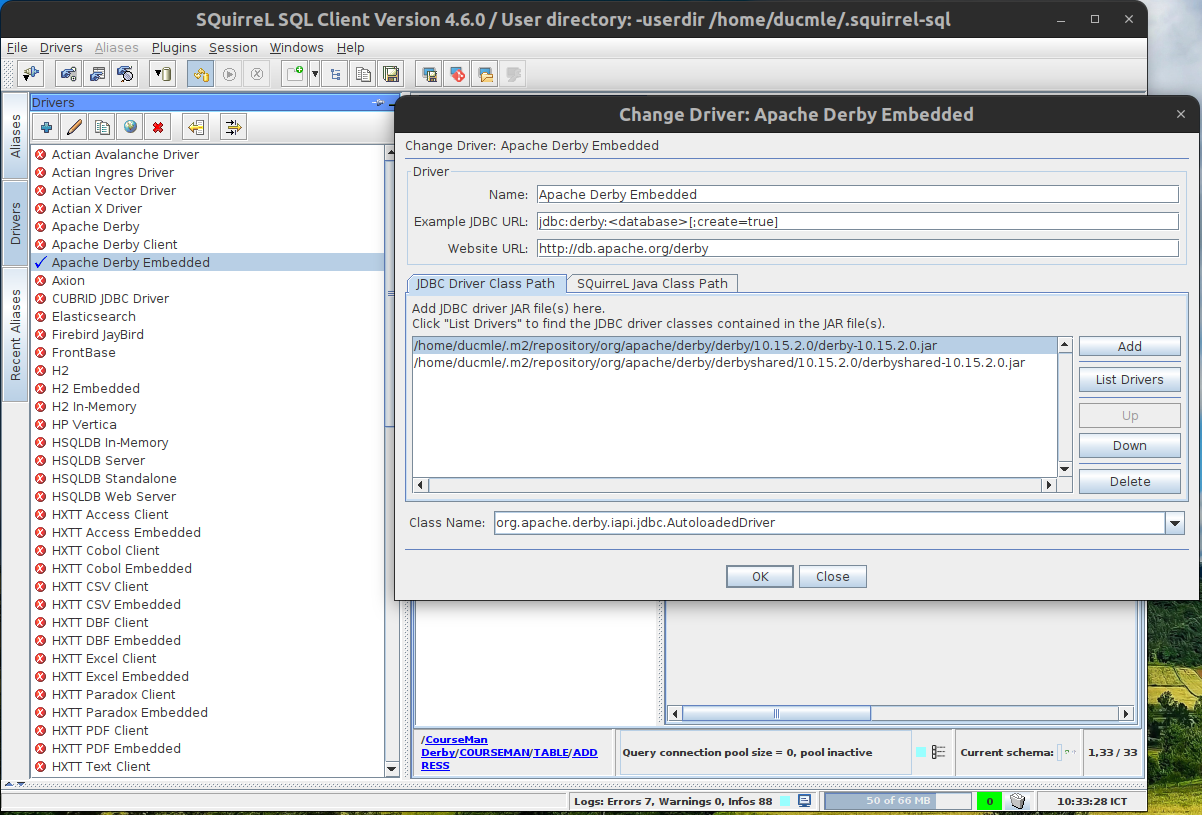Image resolution: width=1202 pixels, height=815 pixels.
Task: Open the Session menu
Action: coord(233,47)
